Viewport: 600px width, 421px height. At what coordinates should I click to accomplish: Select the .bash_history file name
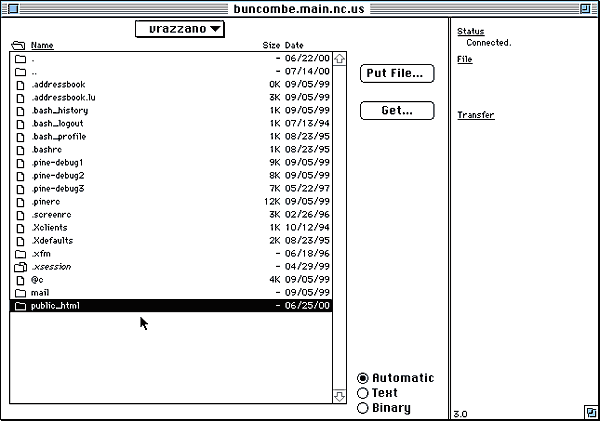pos(60,111)
